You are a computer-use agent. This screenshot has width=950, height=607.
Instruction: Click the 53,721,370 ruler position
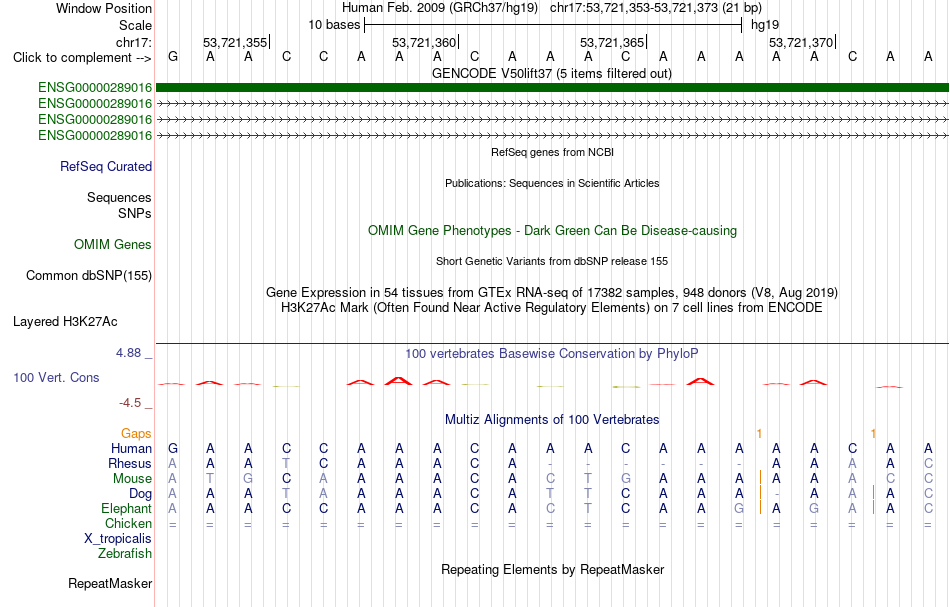801,42
